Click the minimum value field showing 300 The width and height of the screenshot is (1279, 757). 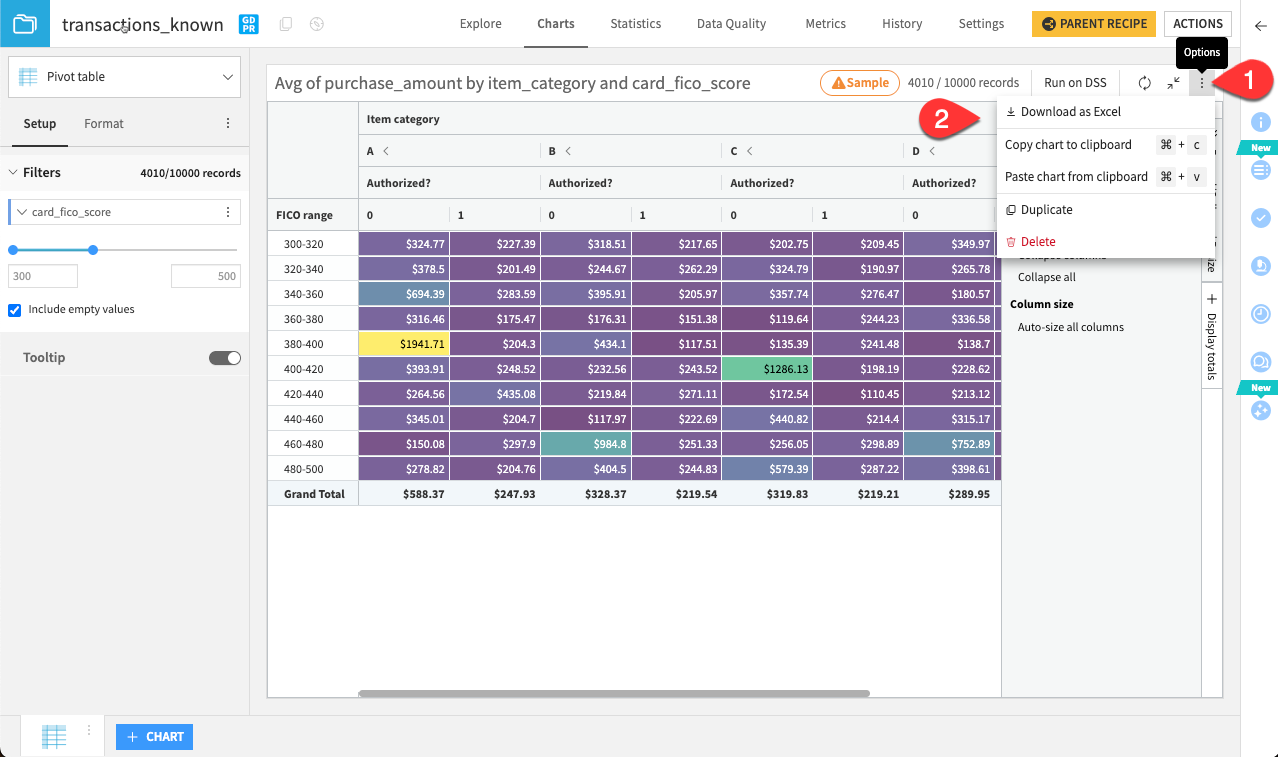pos(43,277)
